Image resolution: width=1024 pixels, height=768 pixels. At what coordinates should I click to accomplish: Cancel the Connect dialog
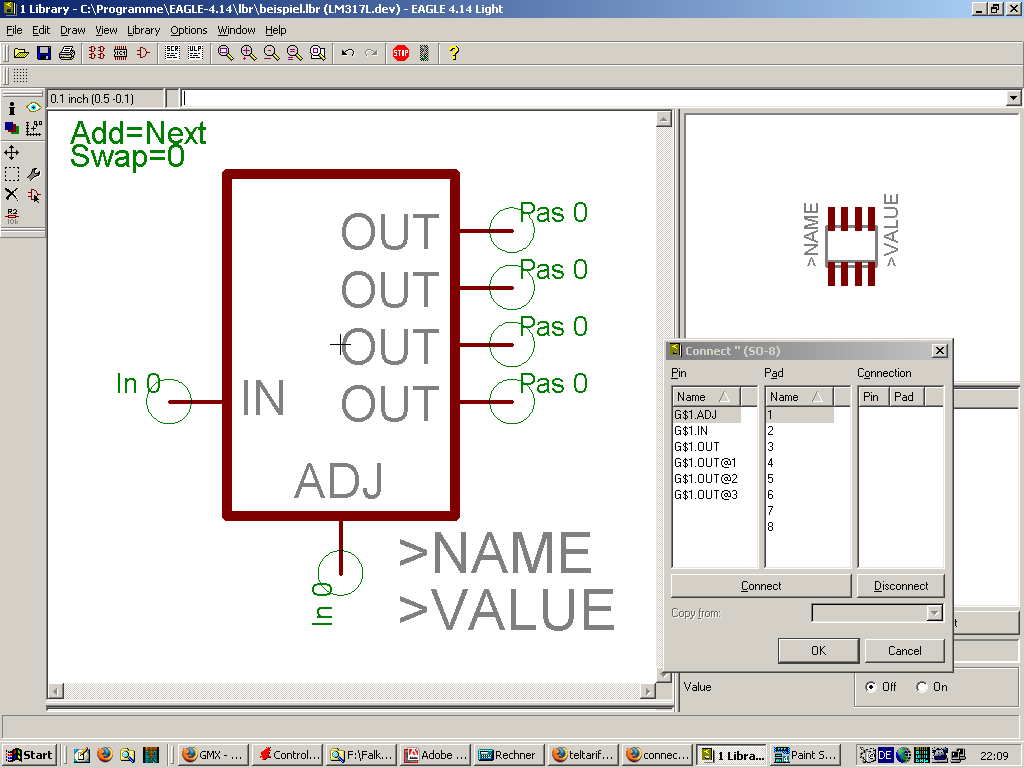pyautogui.click(x=904, y=650)
